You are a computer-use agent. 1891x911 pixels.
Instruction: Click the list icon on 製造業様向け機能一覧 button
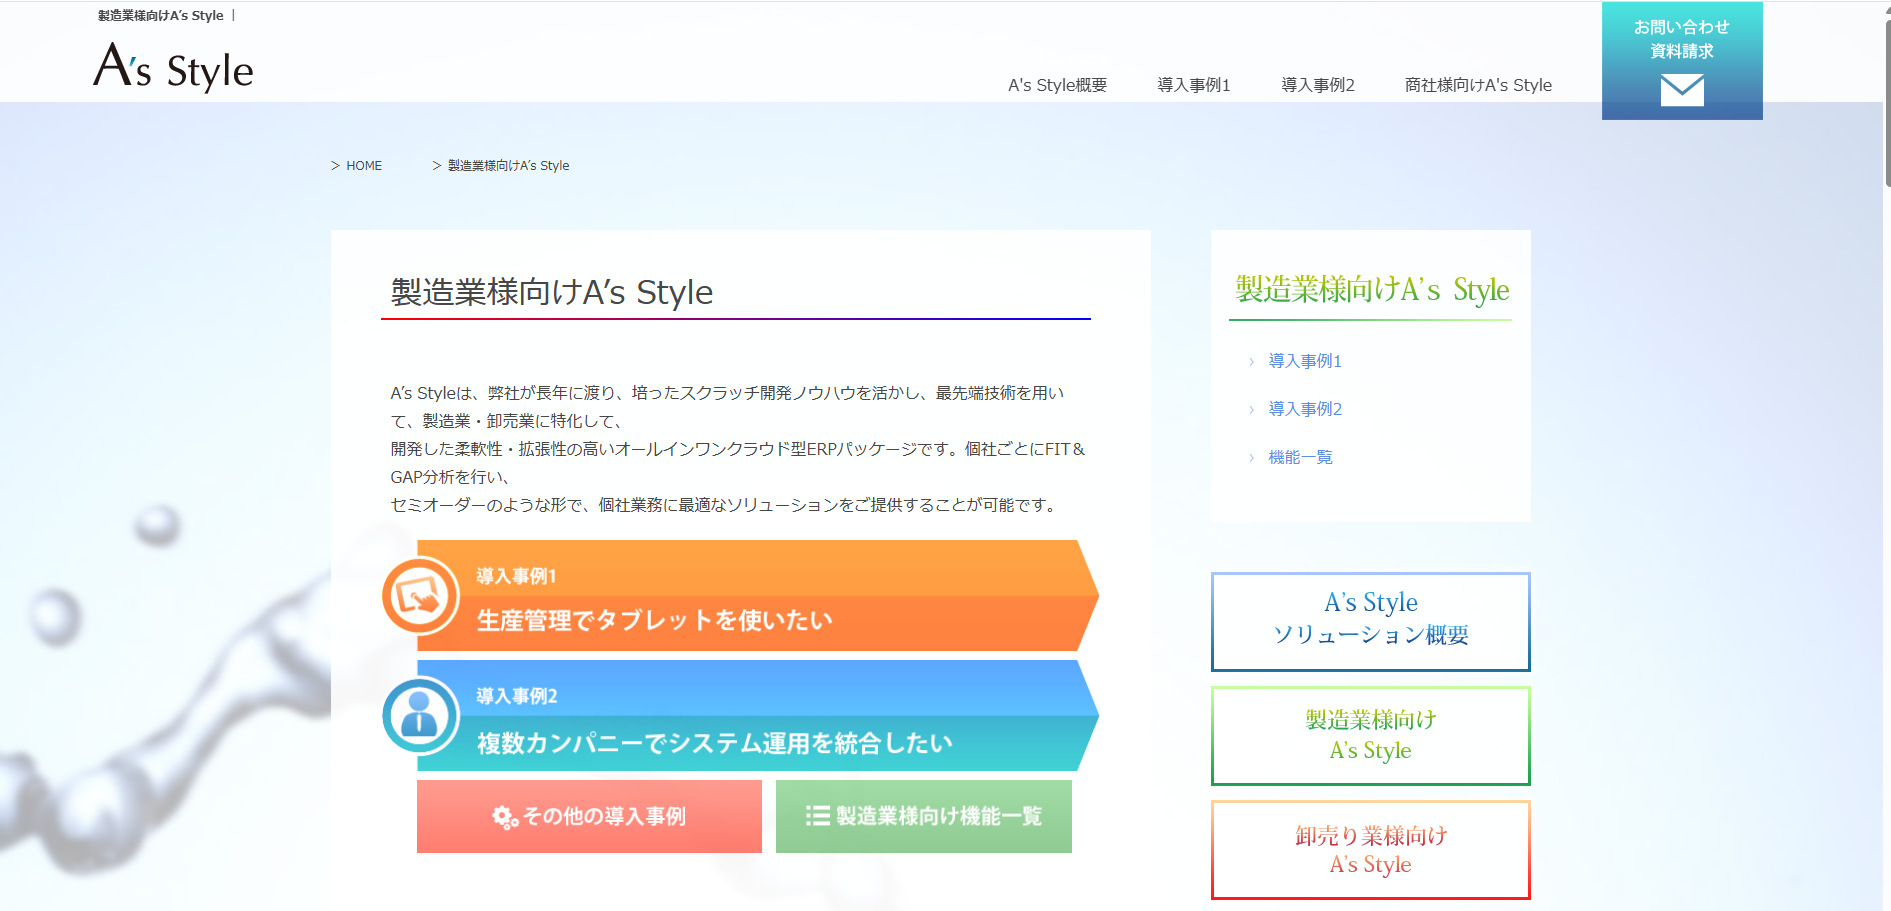[817, 816]
